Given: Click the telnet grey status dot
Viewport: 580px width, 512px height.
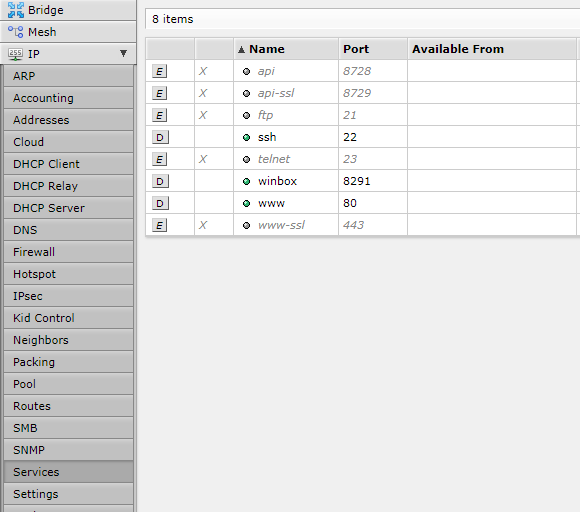Looking at the screenshot, I should (246, 159).
